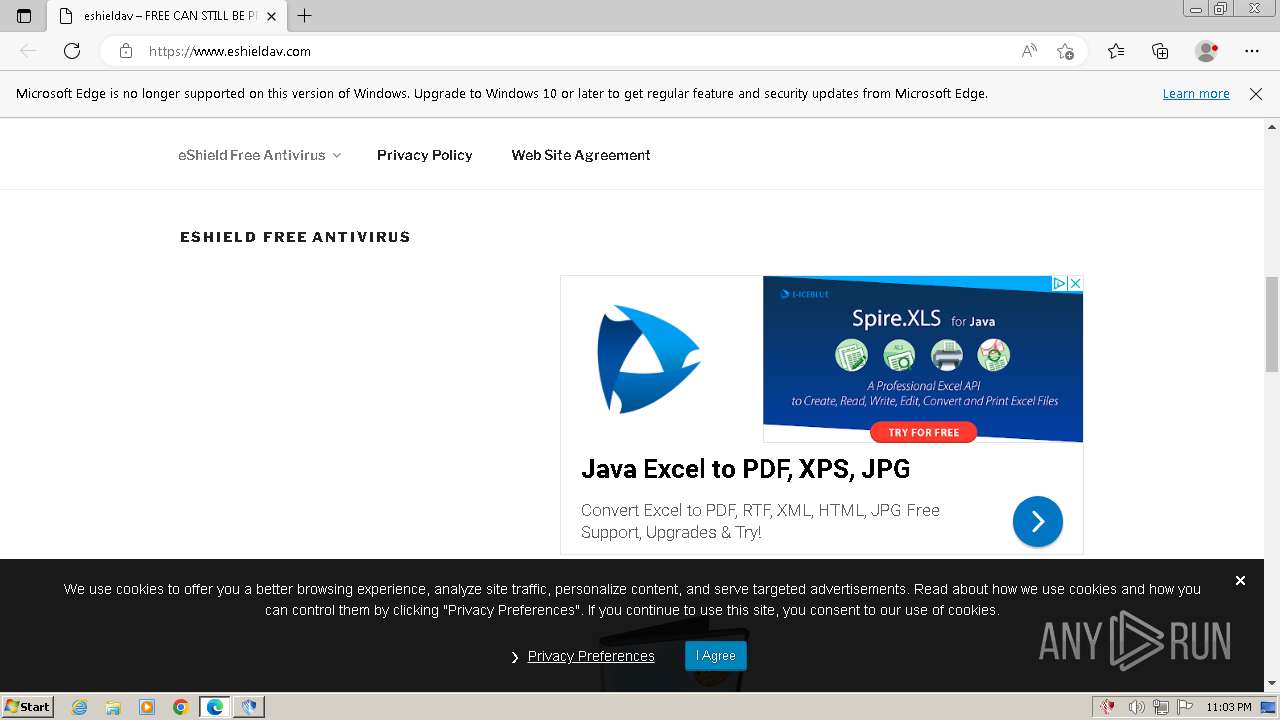Image resolution: width=1280 pixels, height=720 pixels.
Task: Open media player from taskbar
Action: (147, 707)
